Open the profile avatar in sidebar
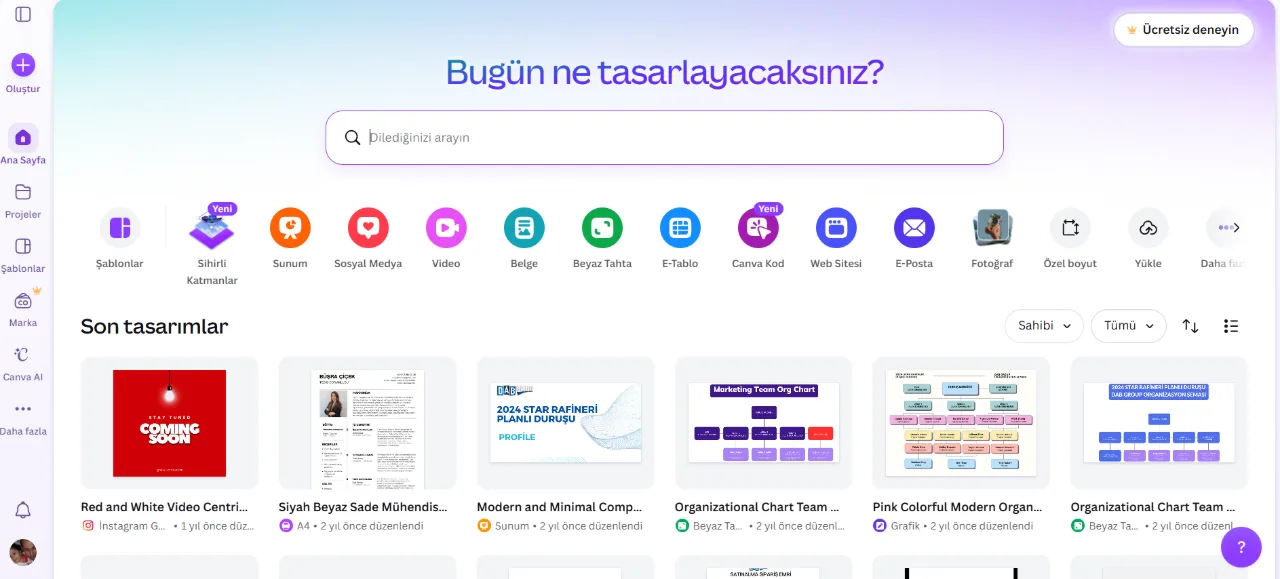 click(23, 552)
